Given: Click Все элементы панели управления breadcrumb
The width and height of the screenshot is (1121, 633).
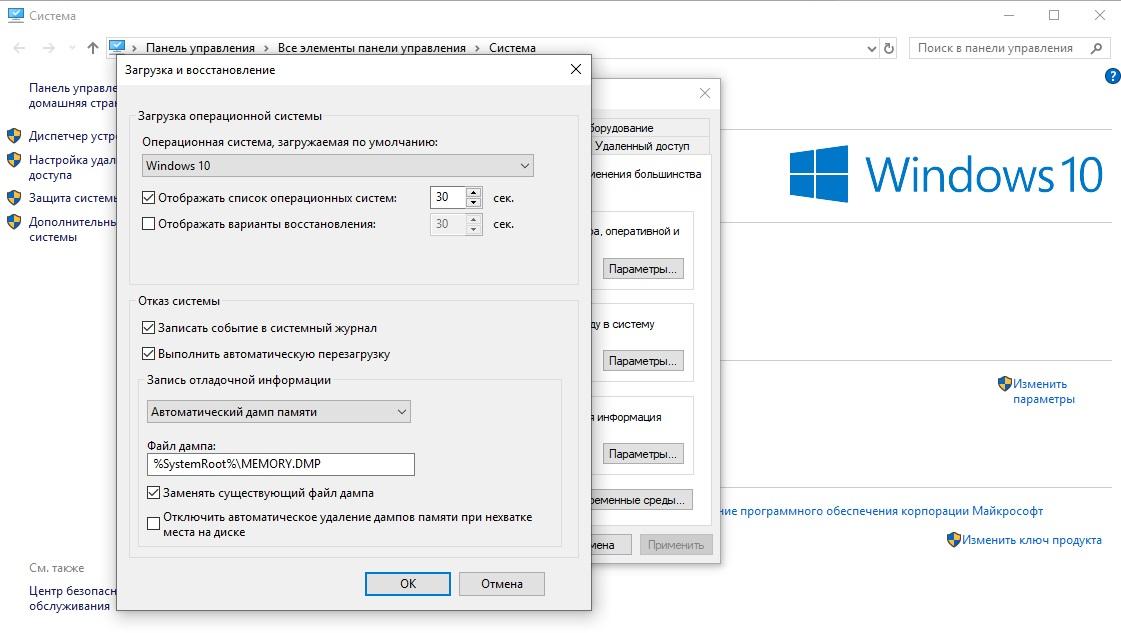Looking at the screenshot, I should tap(372, 48).
